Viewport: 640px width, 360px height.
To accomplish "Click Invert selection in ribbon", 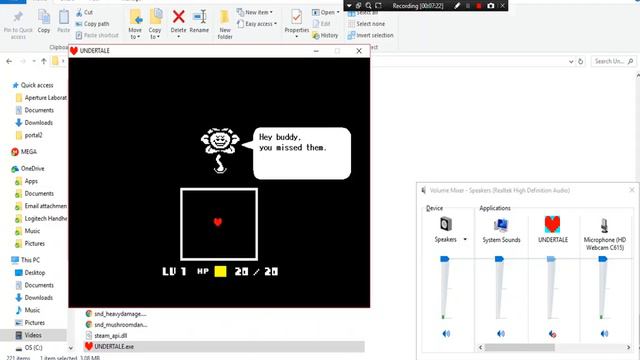I will point(371,36).
